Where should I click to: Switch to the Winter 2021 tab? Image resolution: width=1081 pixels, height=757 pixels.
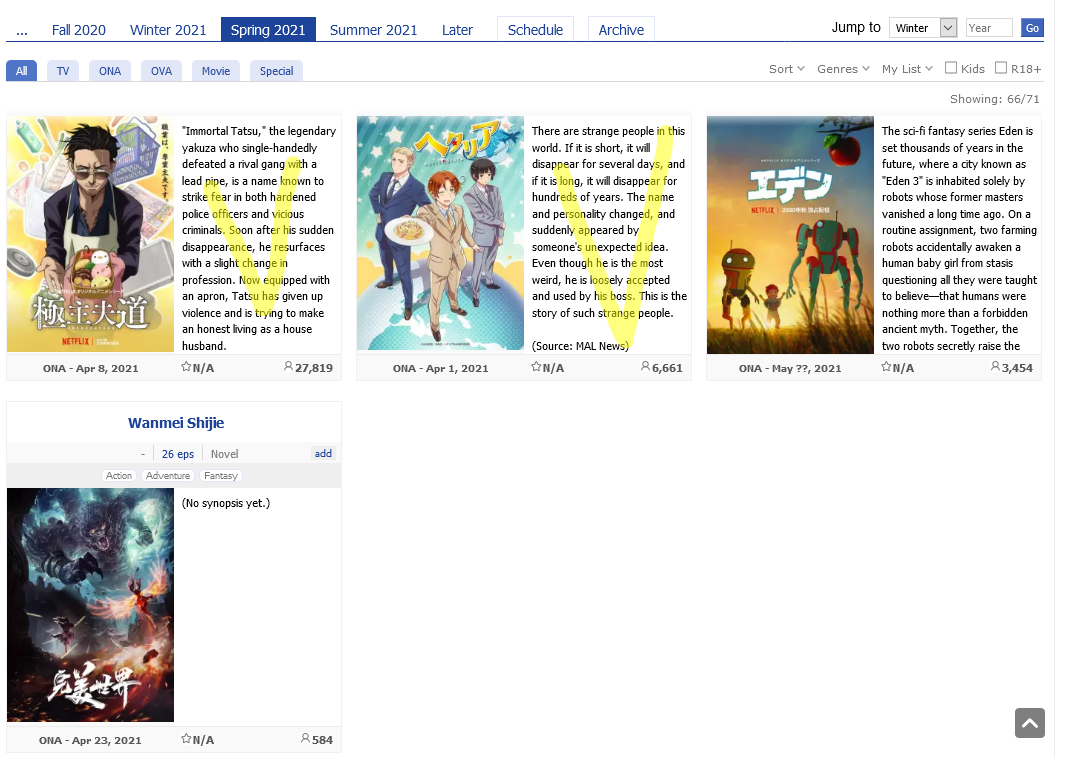(168, 30)
